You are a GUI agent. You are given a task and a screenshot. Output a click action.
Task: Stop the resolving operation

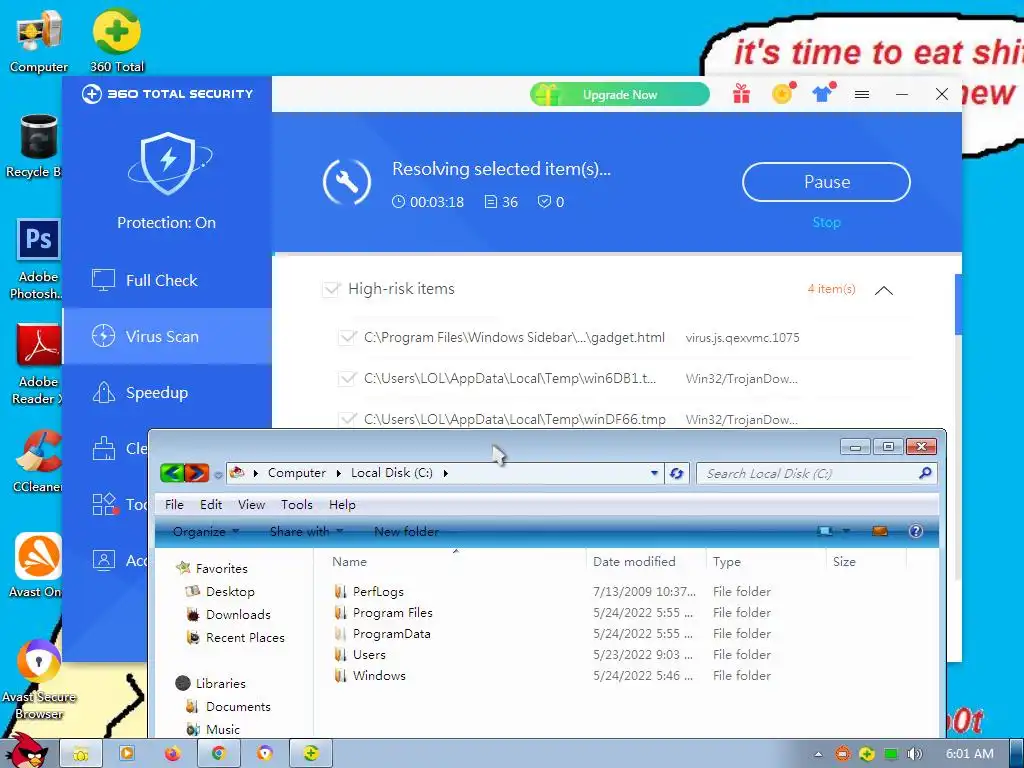click(826, 223)
